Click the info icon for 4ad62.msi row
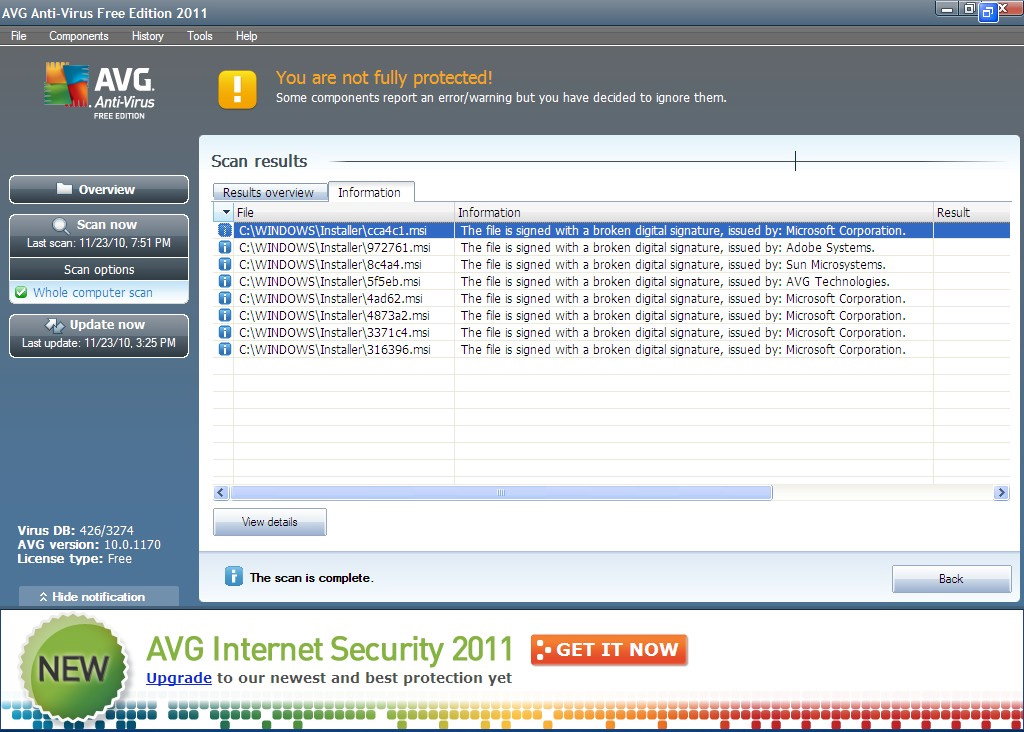This screenshot has height=732, width=1024. point(225,298)
